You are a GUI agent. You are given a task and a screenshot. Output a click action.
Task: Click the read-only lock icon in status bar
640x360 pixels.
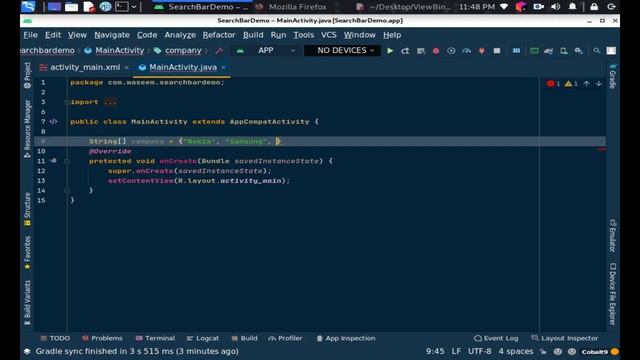543,351
